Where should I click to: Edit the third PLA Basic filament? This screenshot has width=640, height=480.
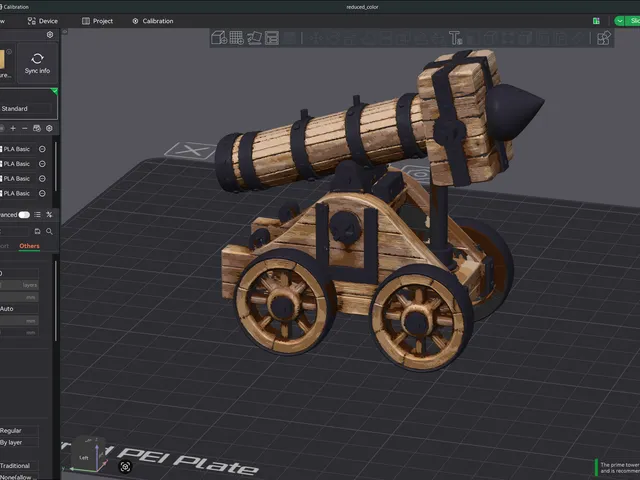[42, 178]
